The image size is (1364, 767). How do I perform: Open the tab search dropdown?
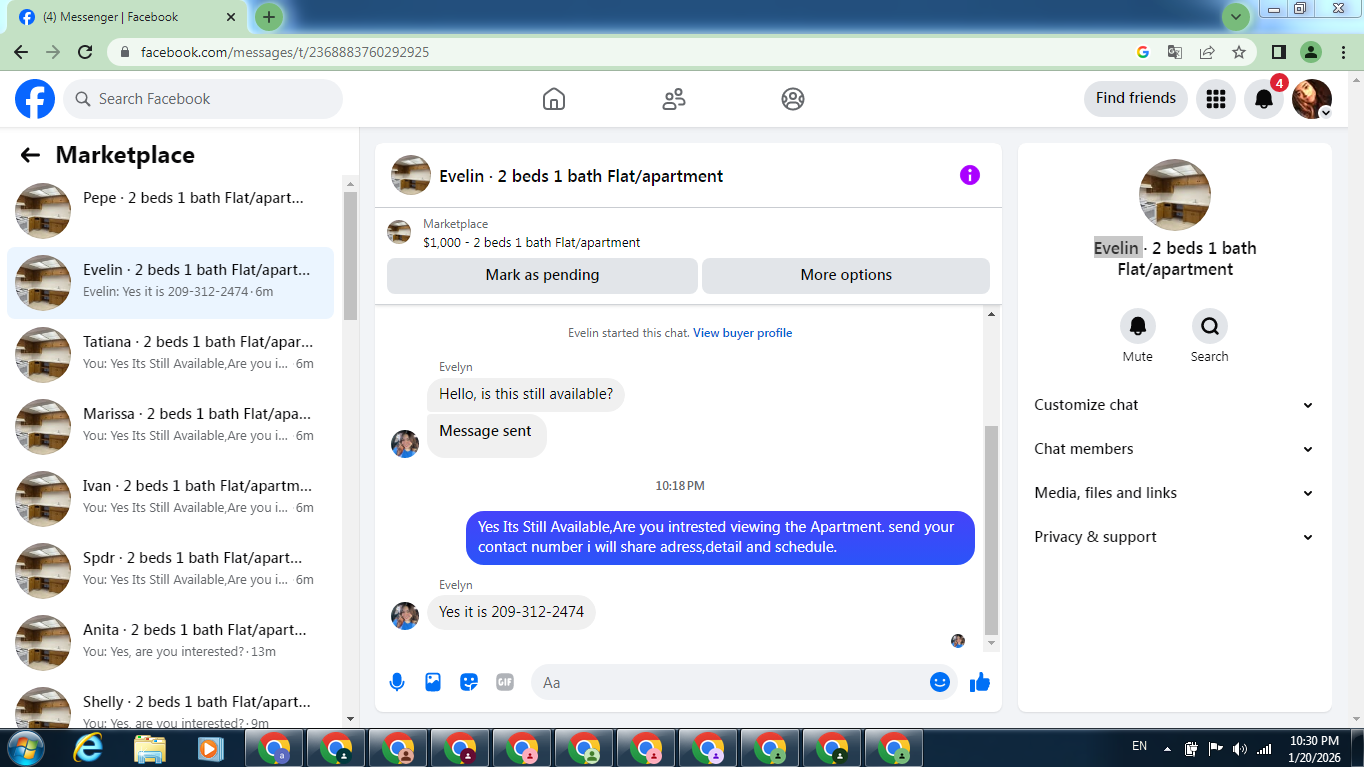(1237, 17)
